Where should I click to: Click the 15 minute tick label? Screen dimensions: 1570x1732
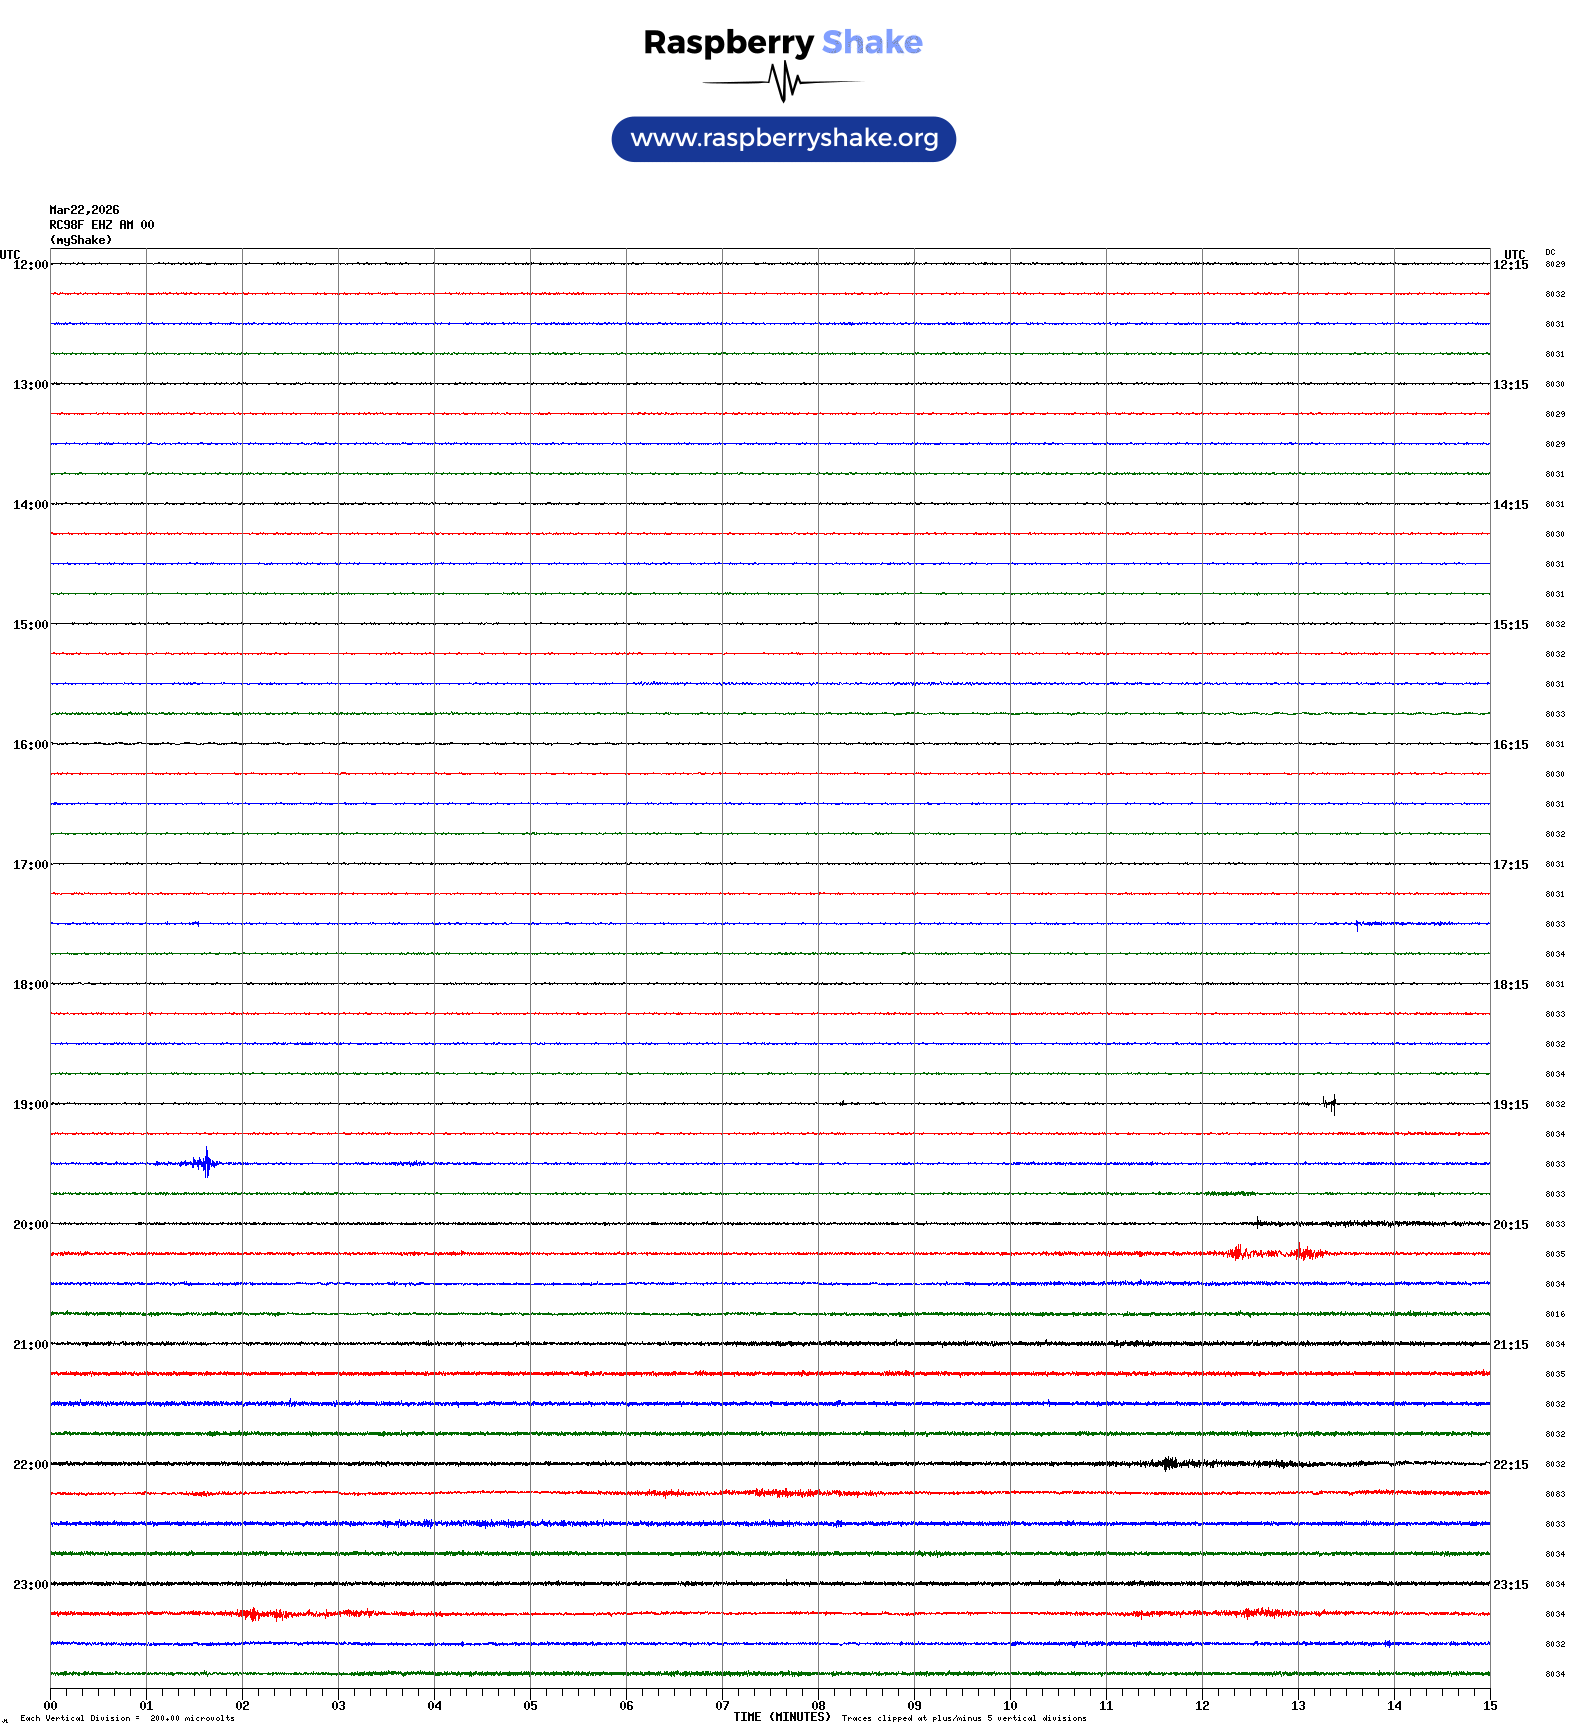pyautogui.click(x=1490, y=1706)
